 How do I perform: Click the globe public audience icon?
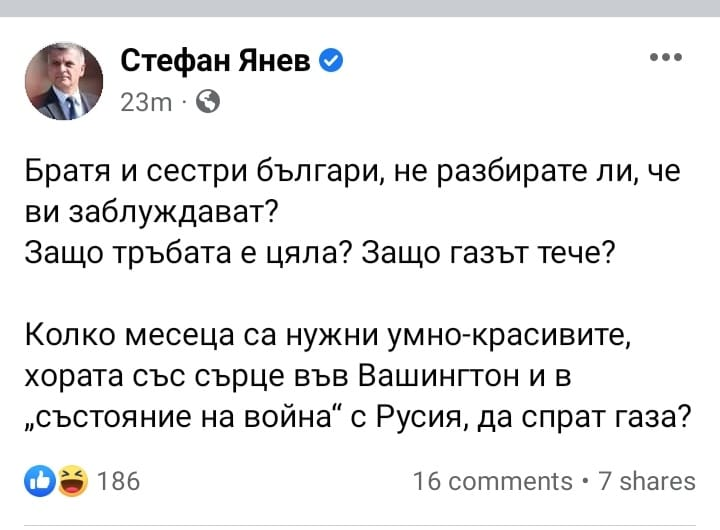(x=209, y=101)
